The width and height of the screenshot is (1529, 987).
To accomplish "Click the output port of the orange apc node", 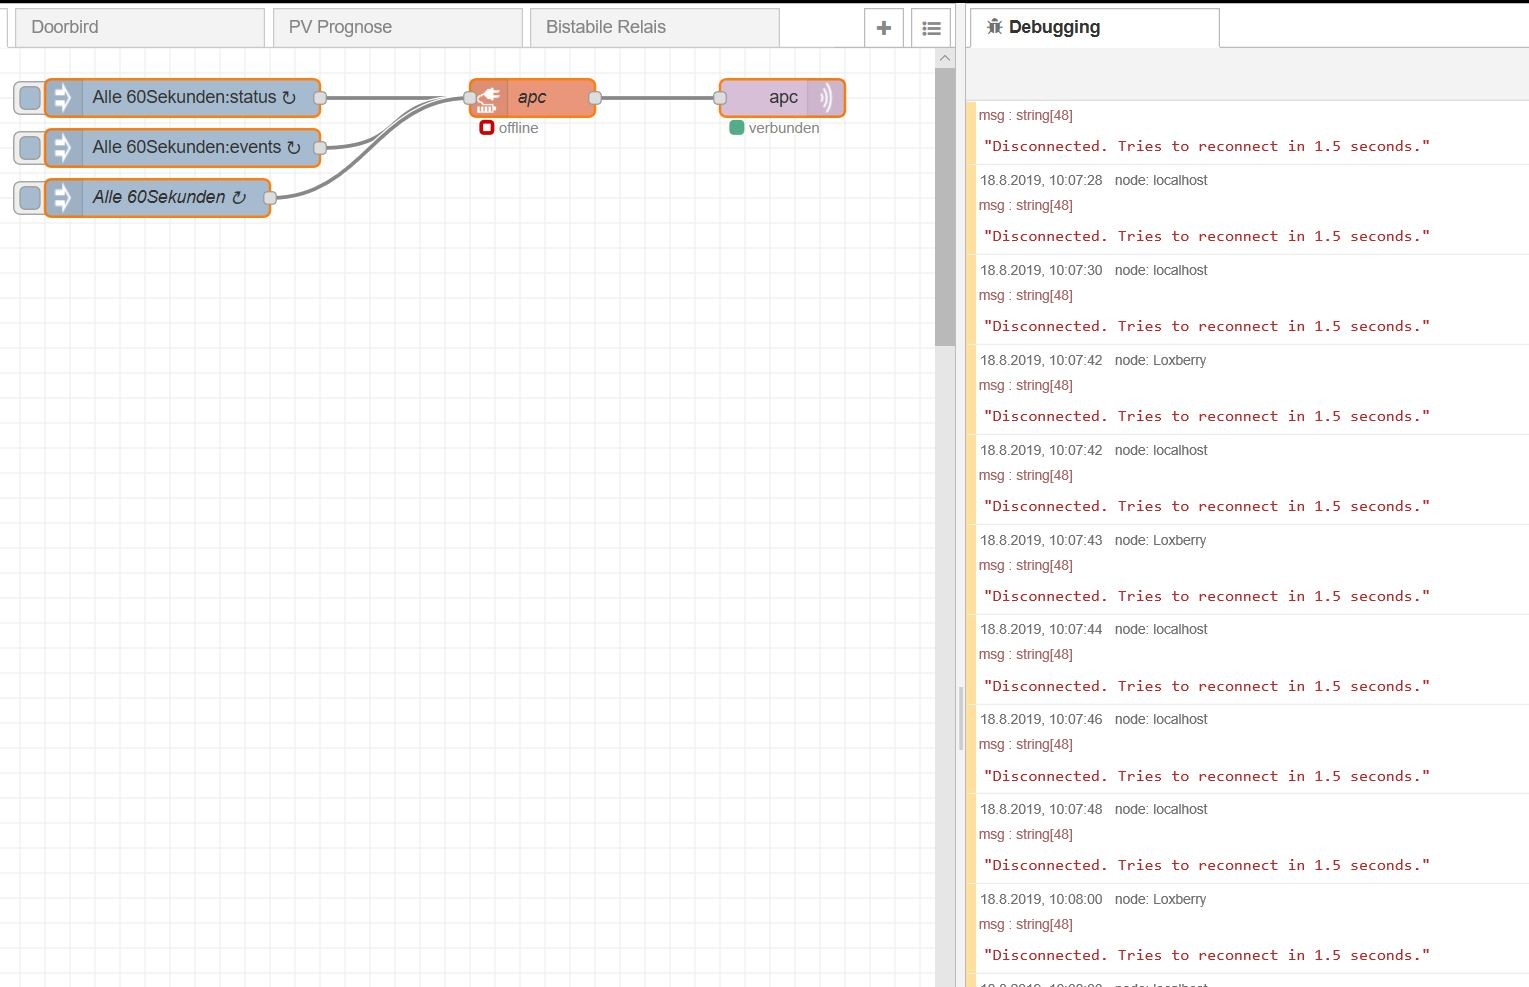I will click(595, 98).
